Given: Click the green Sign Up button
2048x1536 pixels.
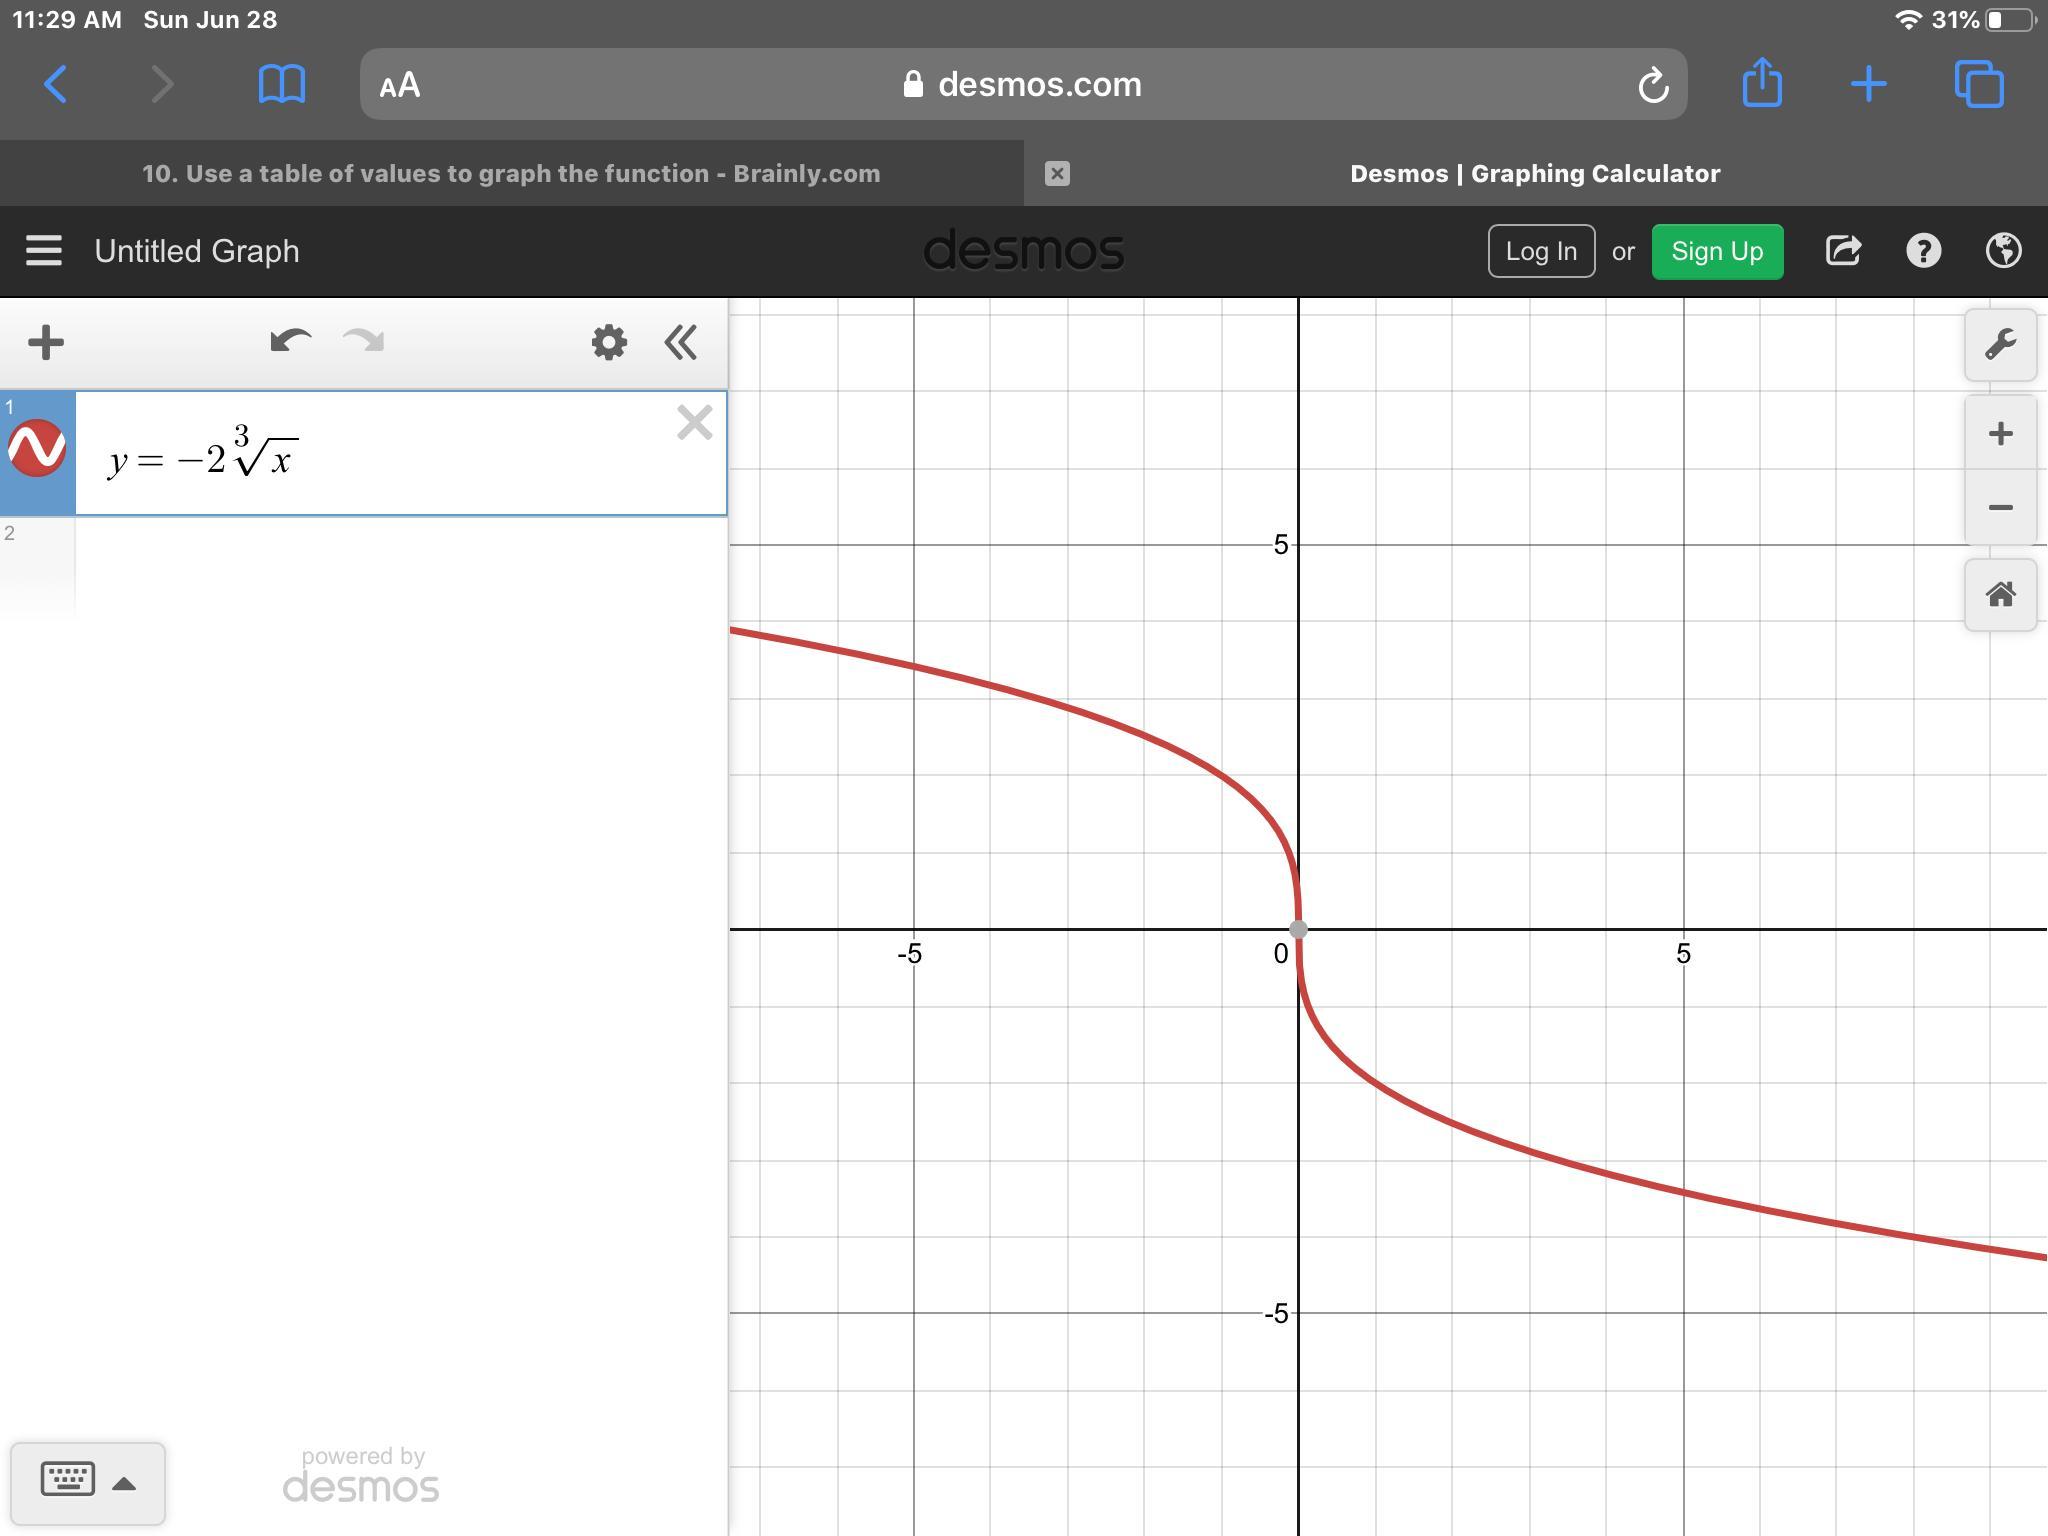Looking at the screenshot, I should (x=1716, y=251).
